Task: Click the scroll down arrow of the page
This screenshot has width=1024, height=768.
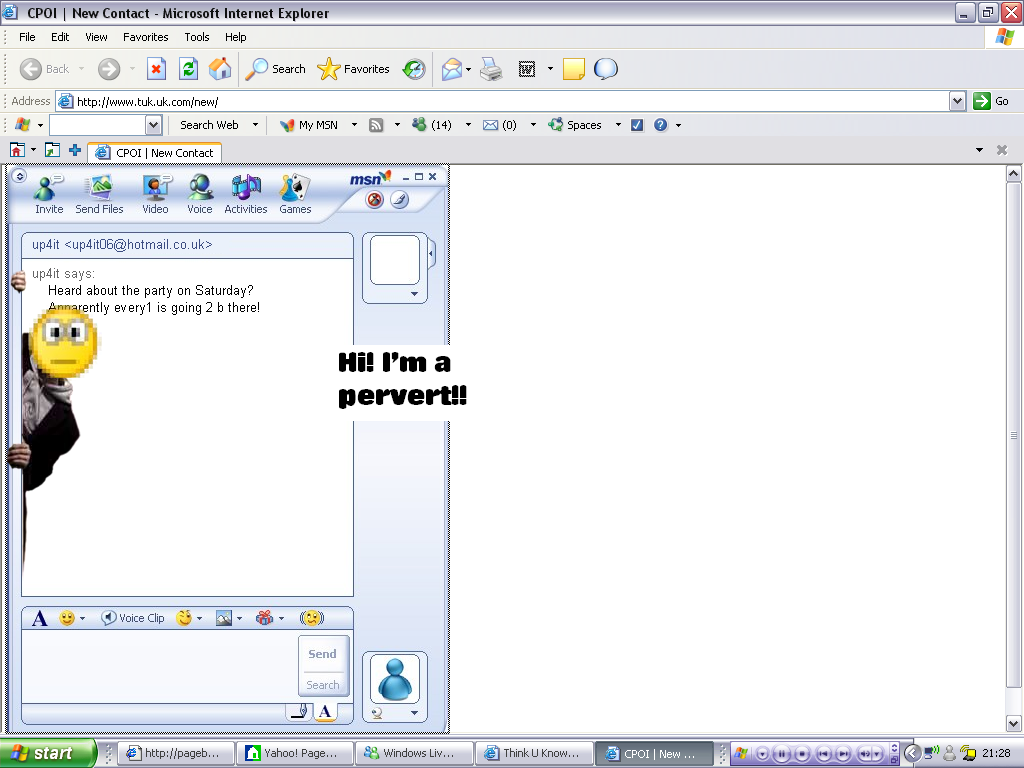Action: click(1014, 723)
